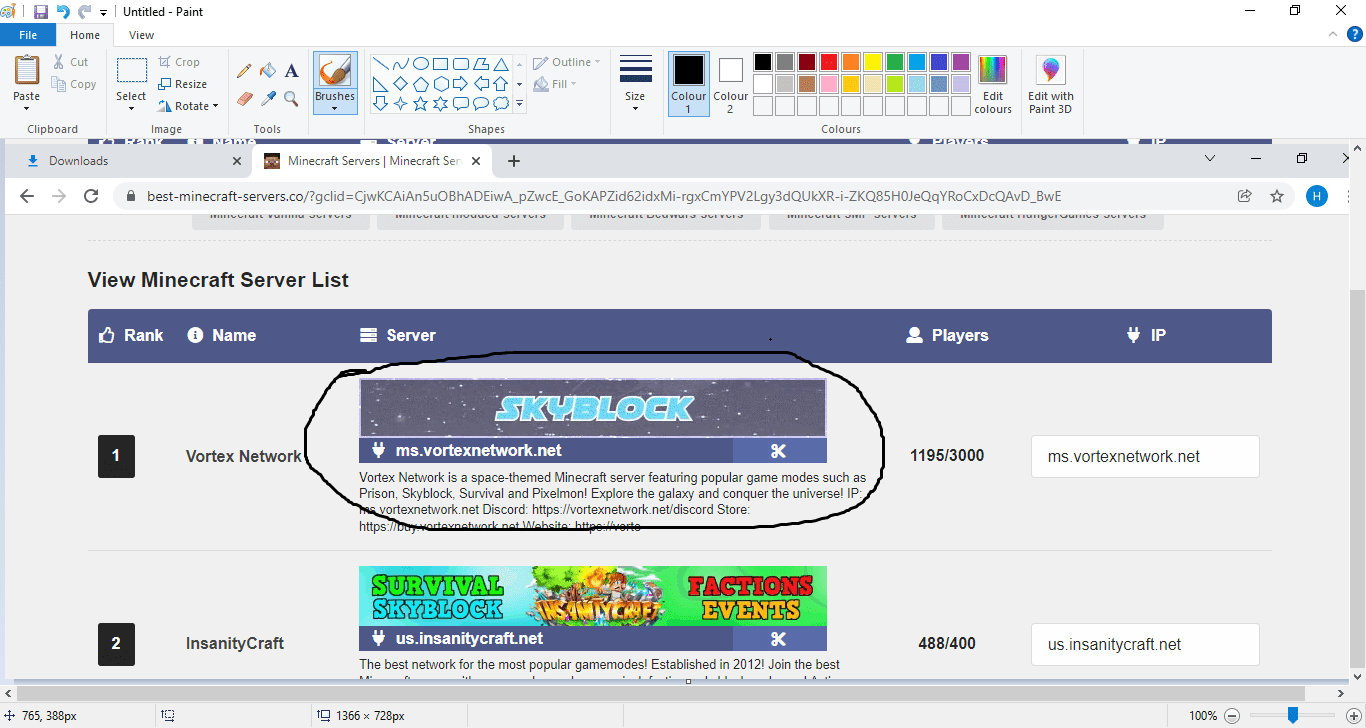Cut the selection with the Cut button

71,62
